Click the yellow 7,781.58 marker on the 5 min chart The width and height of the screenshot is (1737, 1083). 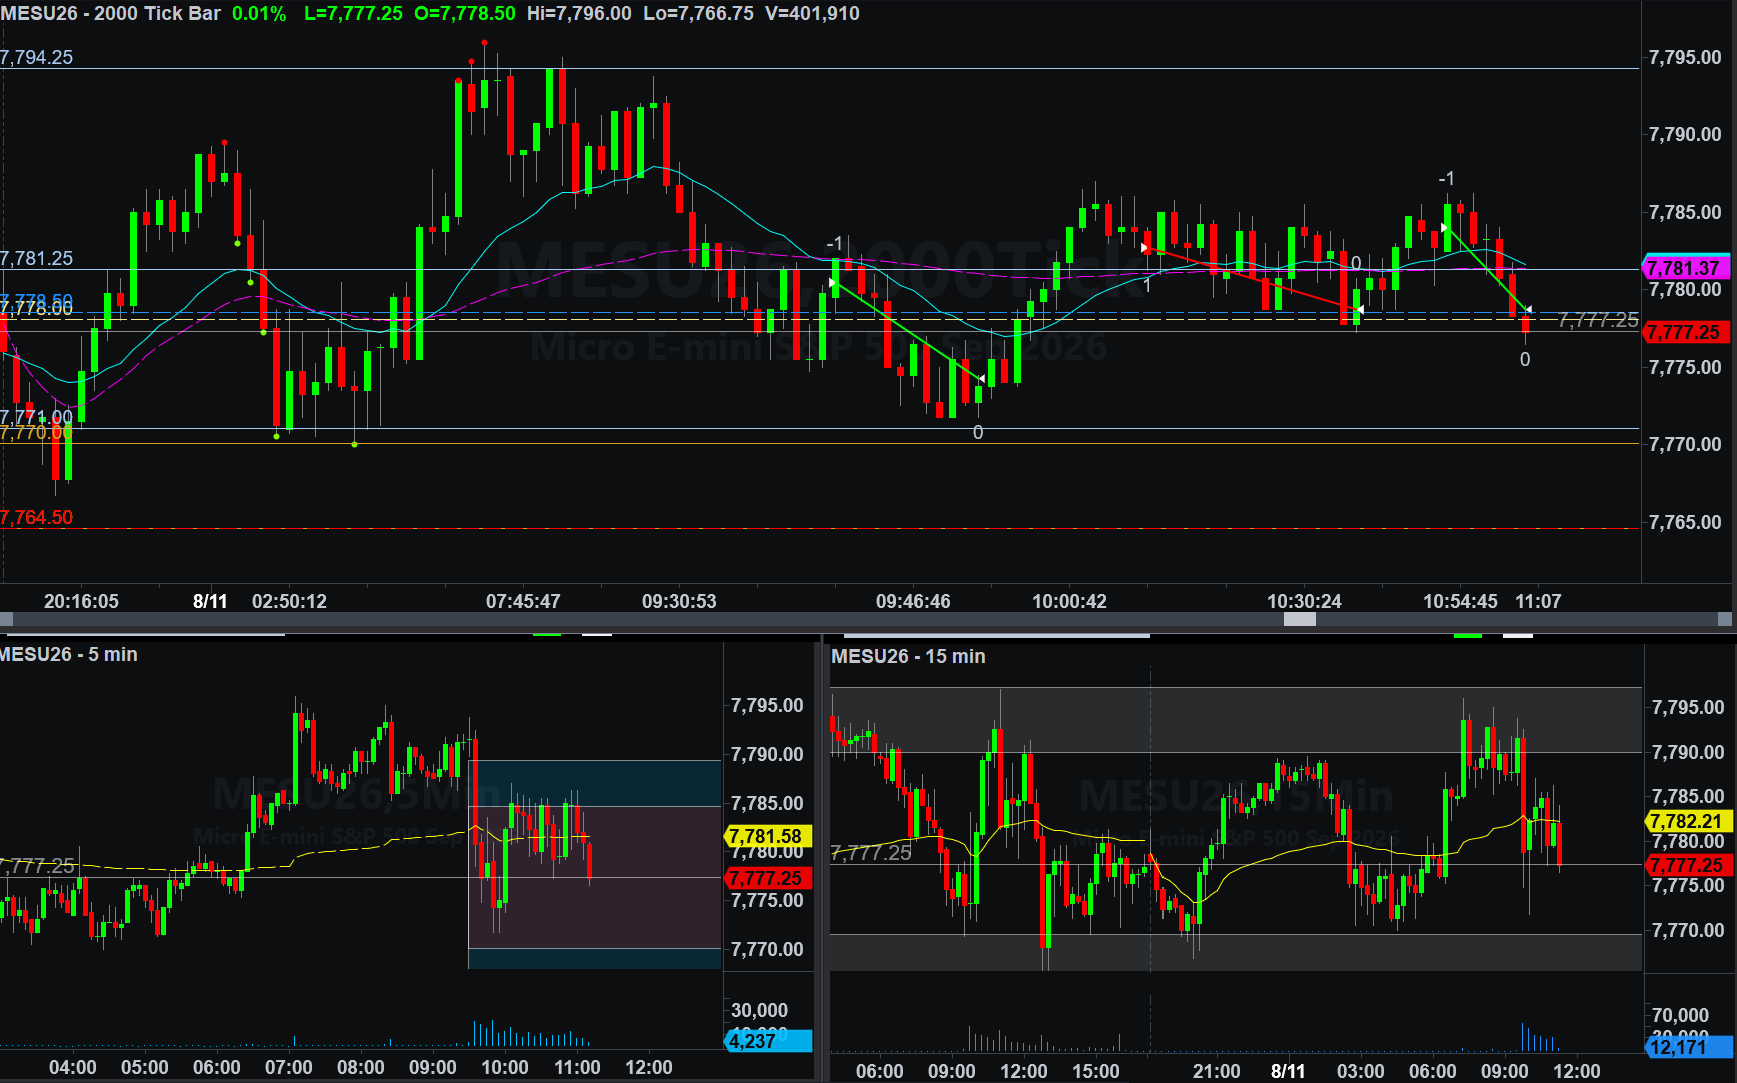pos(768,836)
